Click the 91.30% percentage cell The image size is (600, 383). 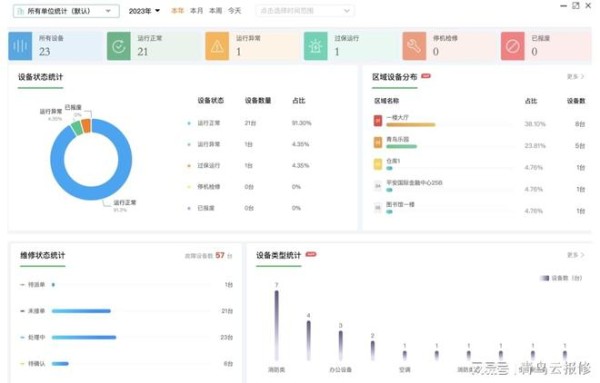pyautogui.click(x=302, y=123)
